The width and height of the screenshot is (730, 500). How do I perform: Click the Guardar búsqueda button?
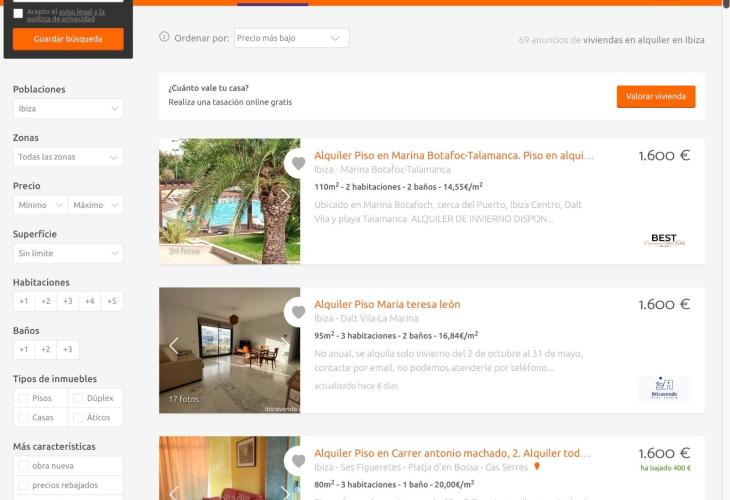point(68,39)
